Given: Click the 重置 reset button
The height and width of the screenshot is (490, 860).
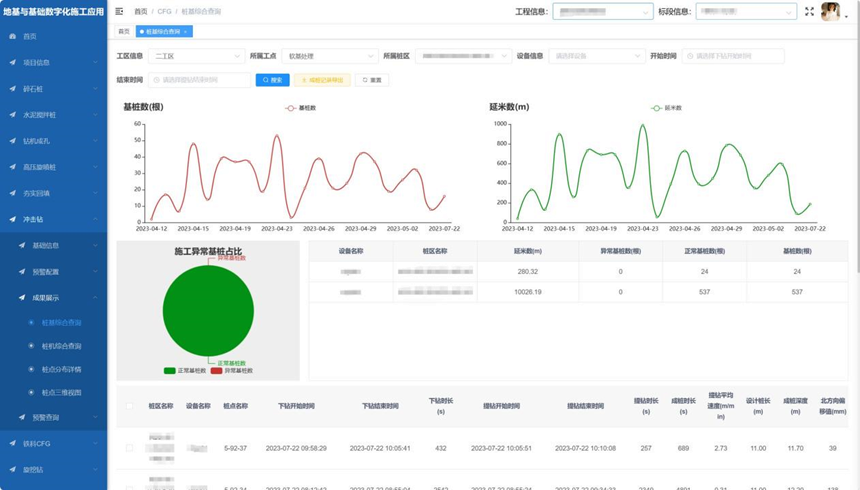Looking at the screenshot, I should point(372,80).
